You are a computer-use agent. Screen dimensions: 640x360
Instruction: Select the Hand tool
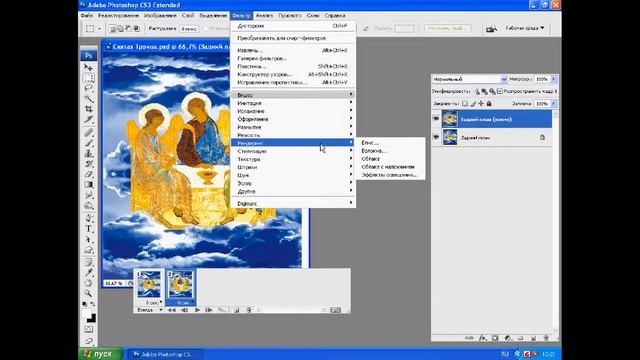coord(89,283)
